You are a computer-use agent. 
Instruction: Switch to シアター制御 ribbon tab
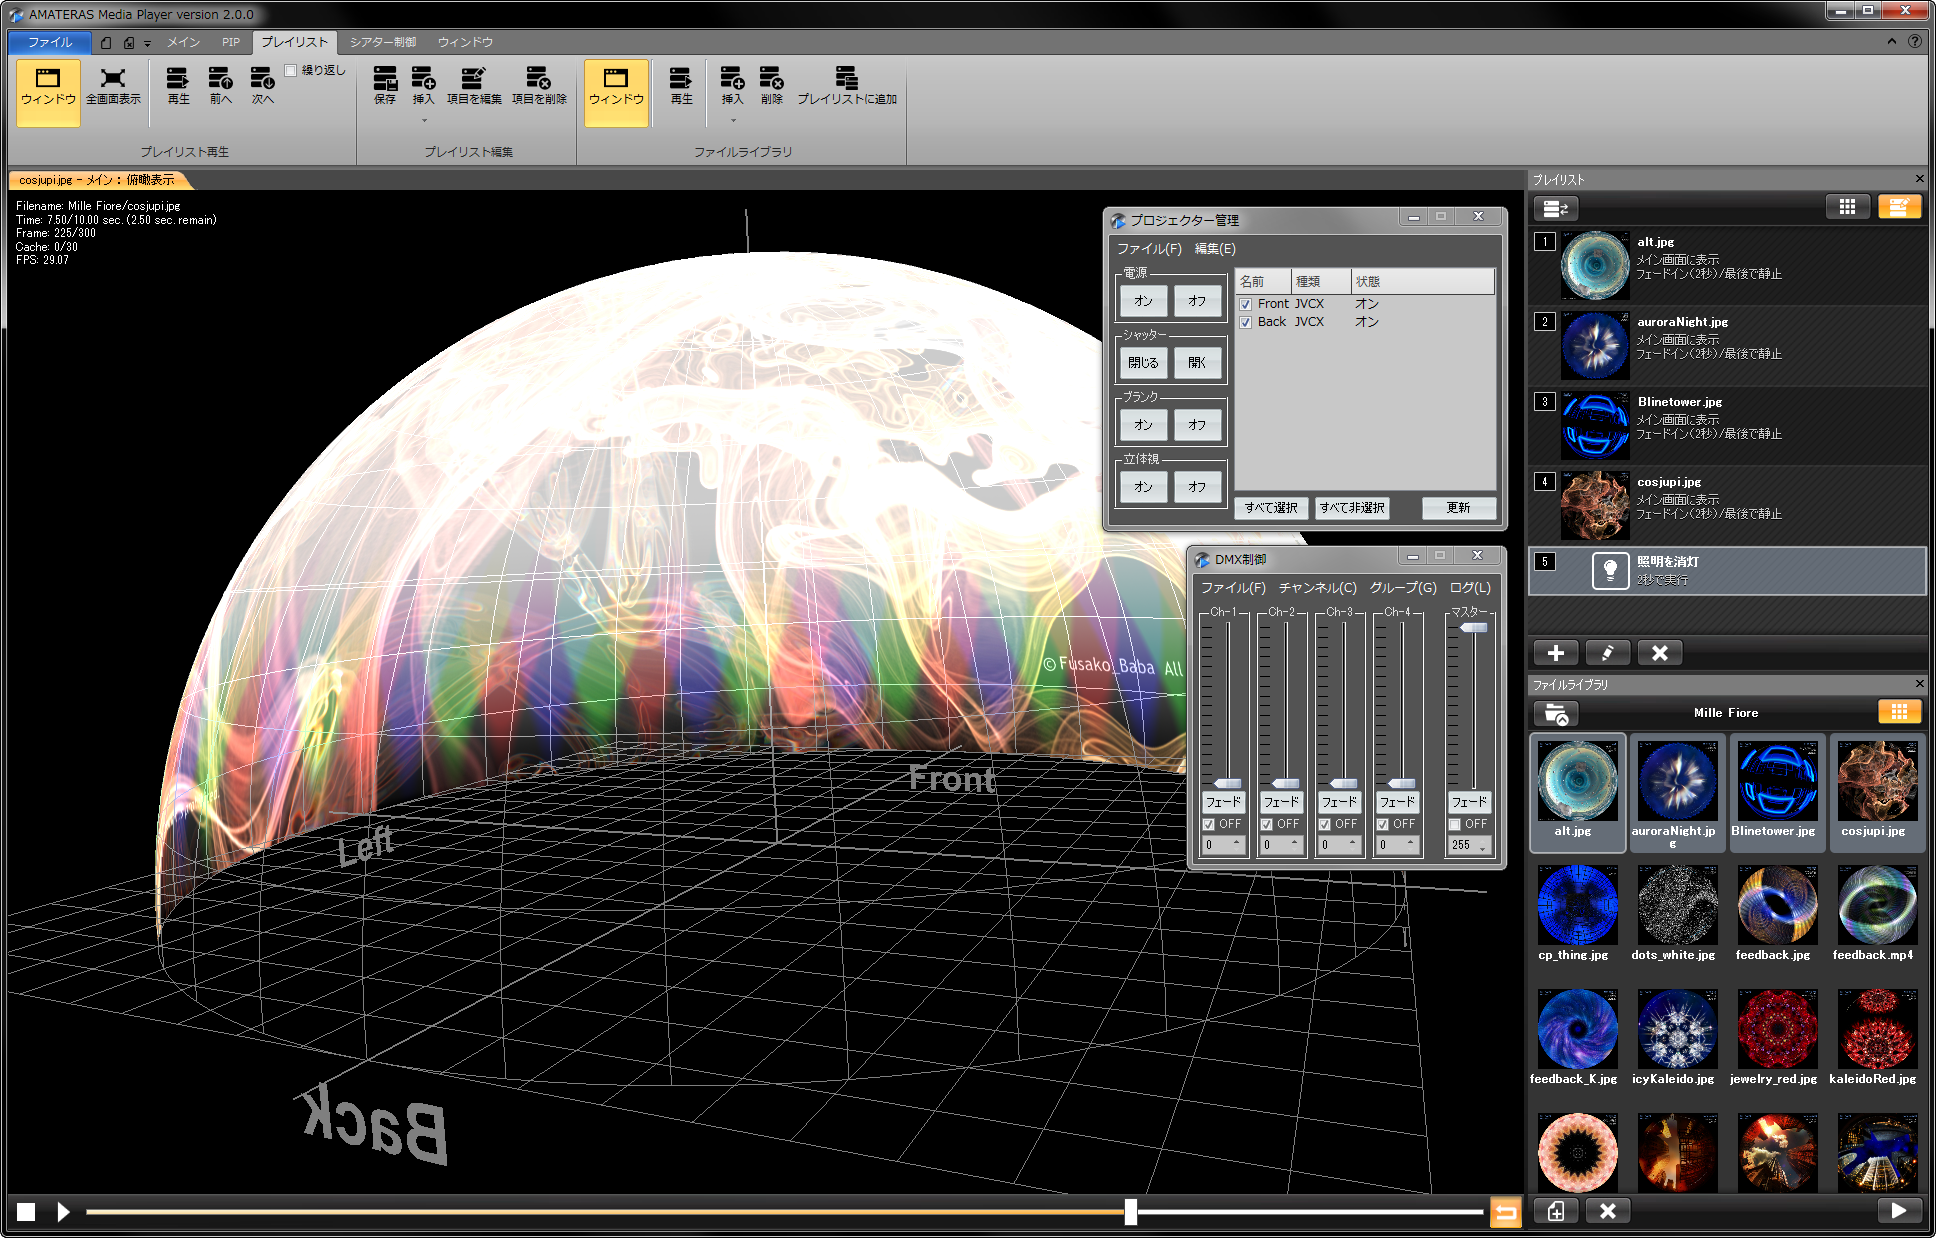(383, 42)
